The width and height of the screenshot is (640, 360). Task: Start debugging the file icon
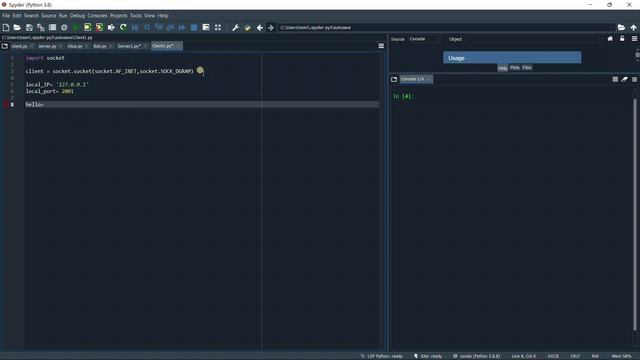[135, 27]
